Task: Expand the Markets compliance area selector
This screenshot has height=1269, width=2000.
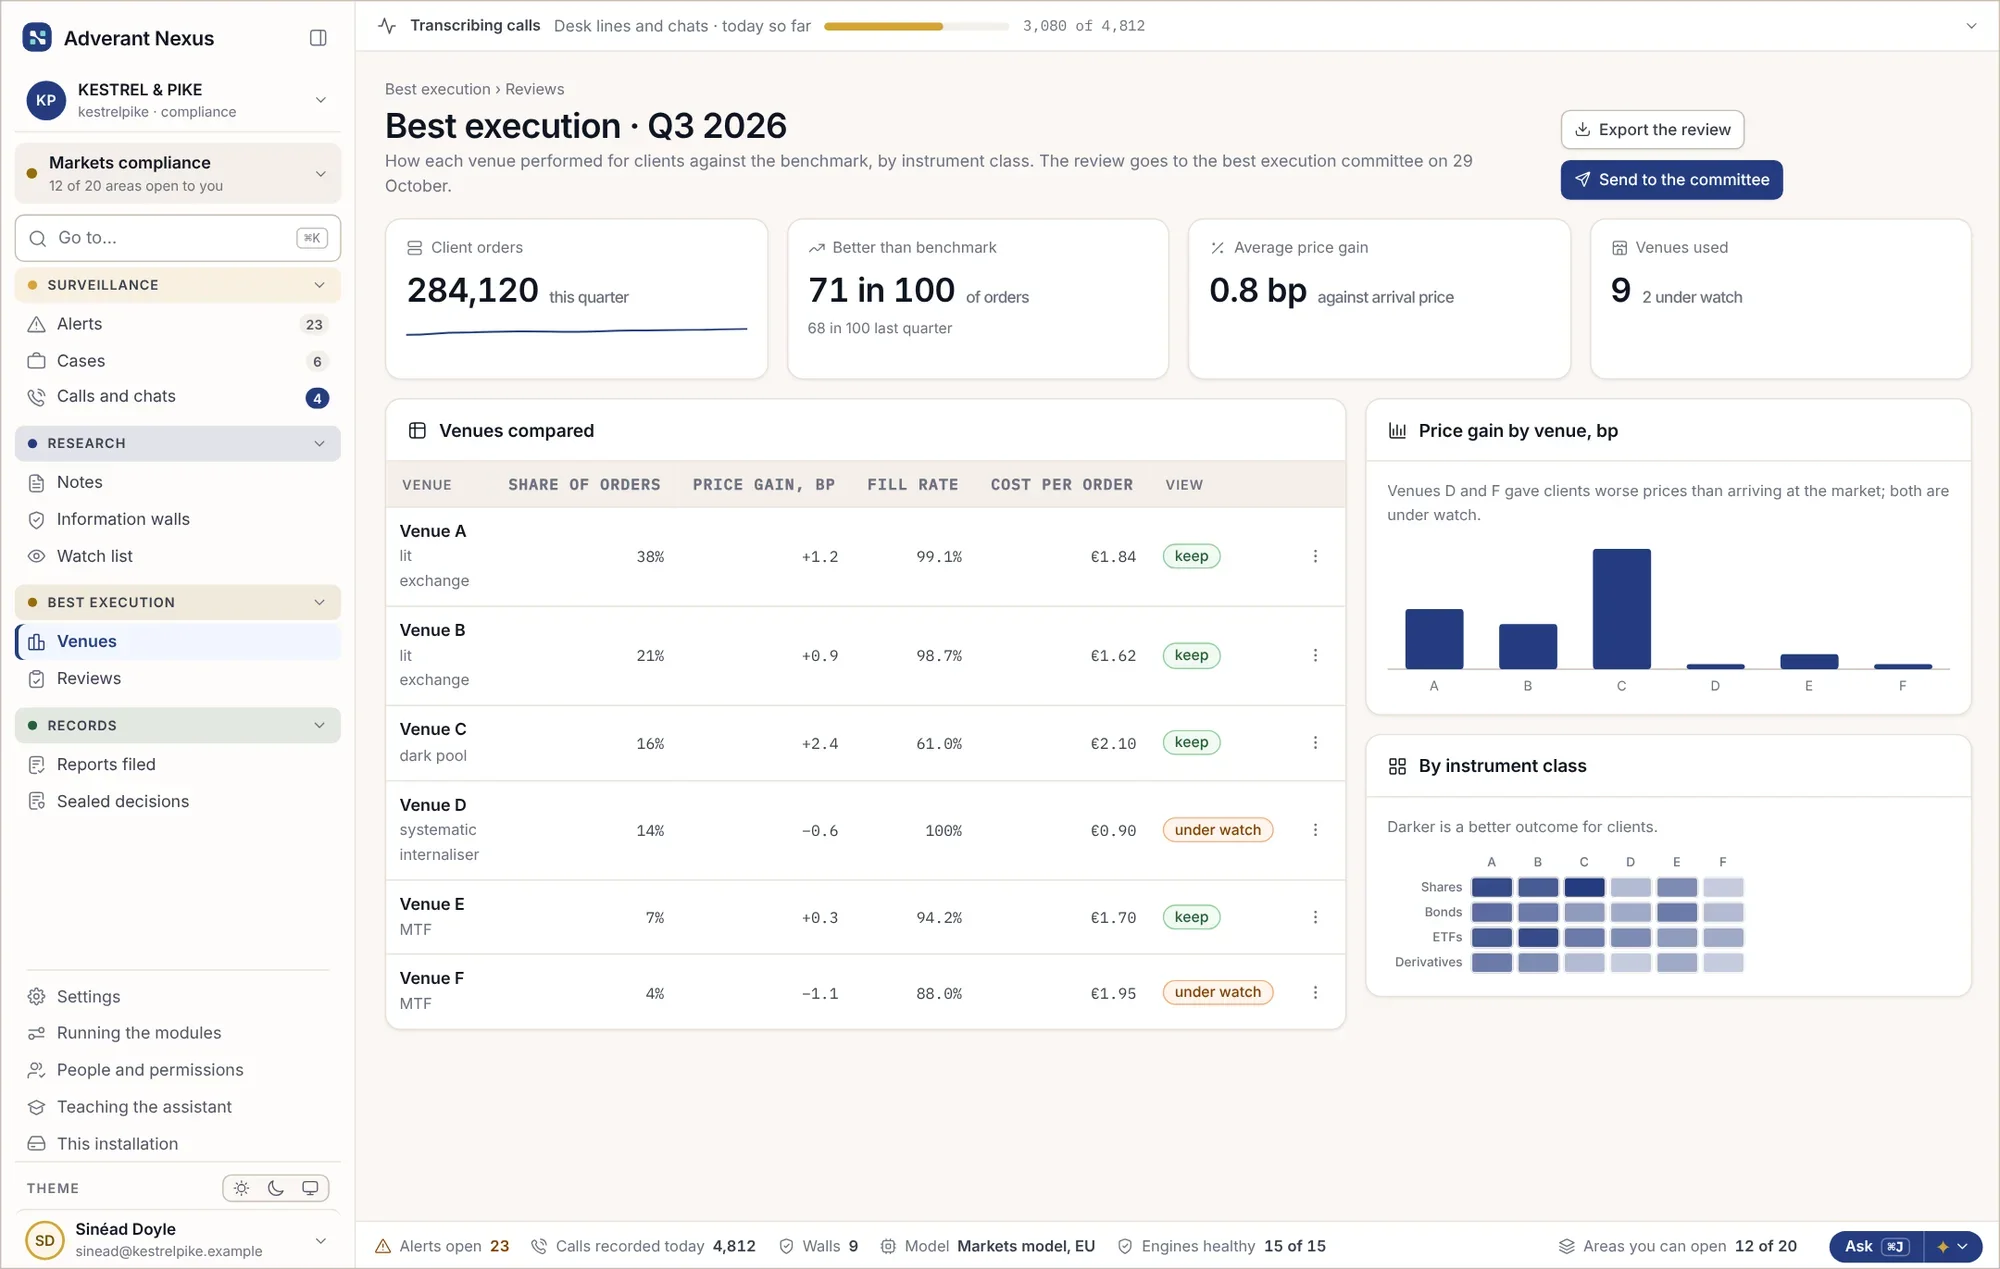Action: coord(178,174)
